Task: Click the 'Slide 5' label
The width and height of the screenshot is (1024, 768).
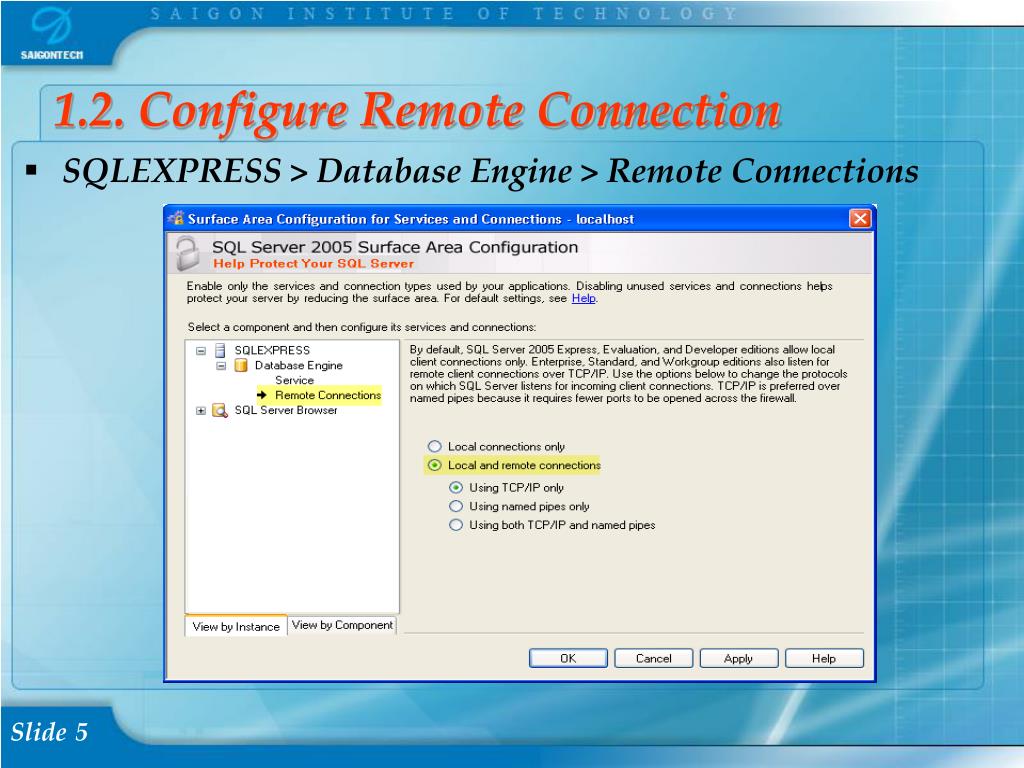Action: coord(49,731)
